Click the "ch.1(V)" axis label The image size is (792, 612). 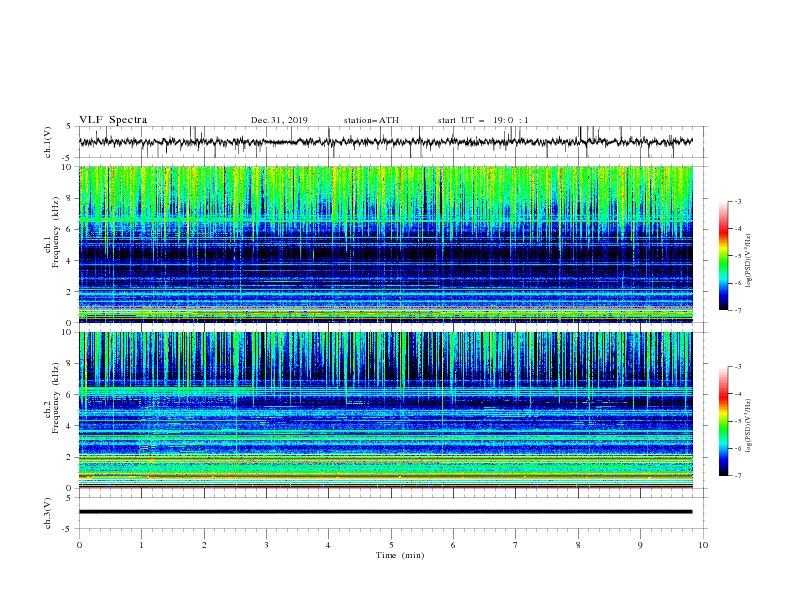click(48, 142)
